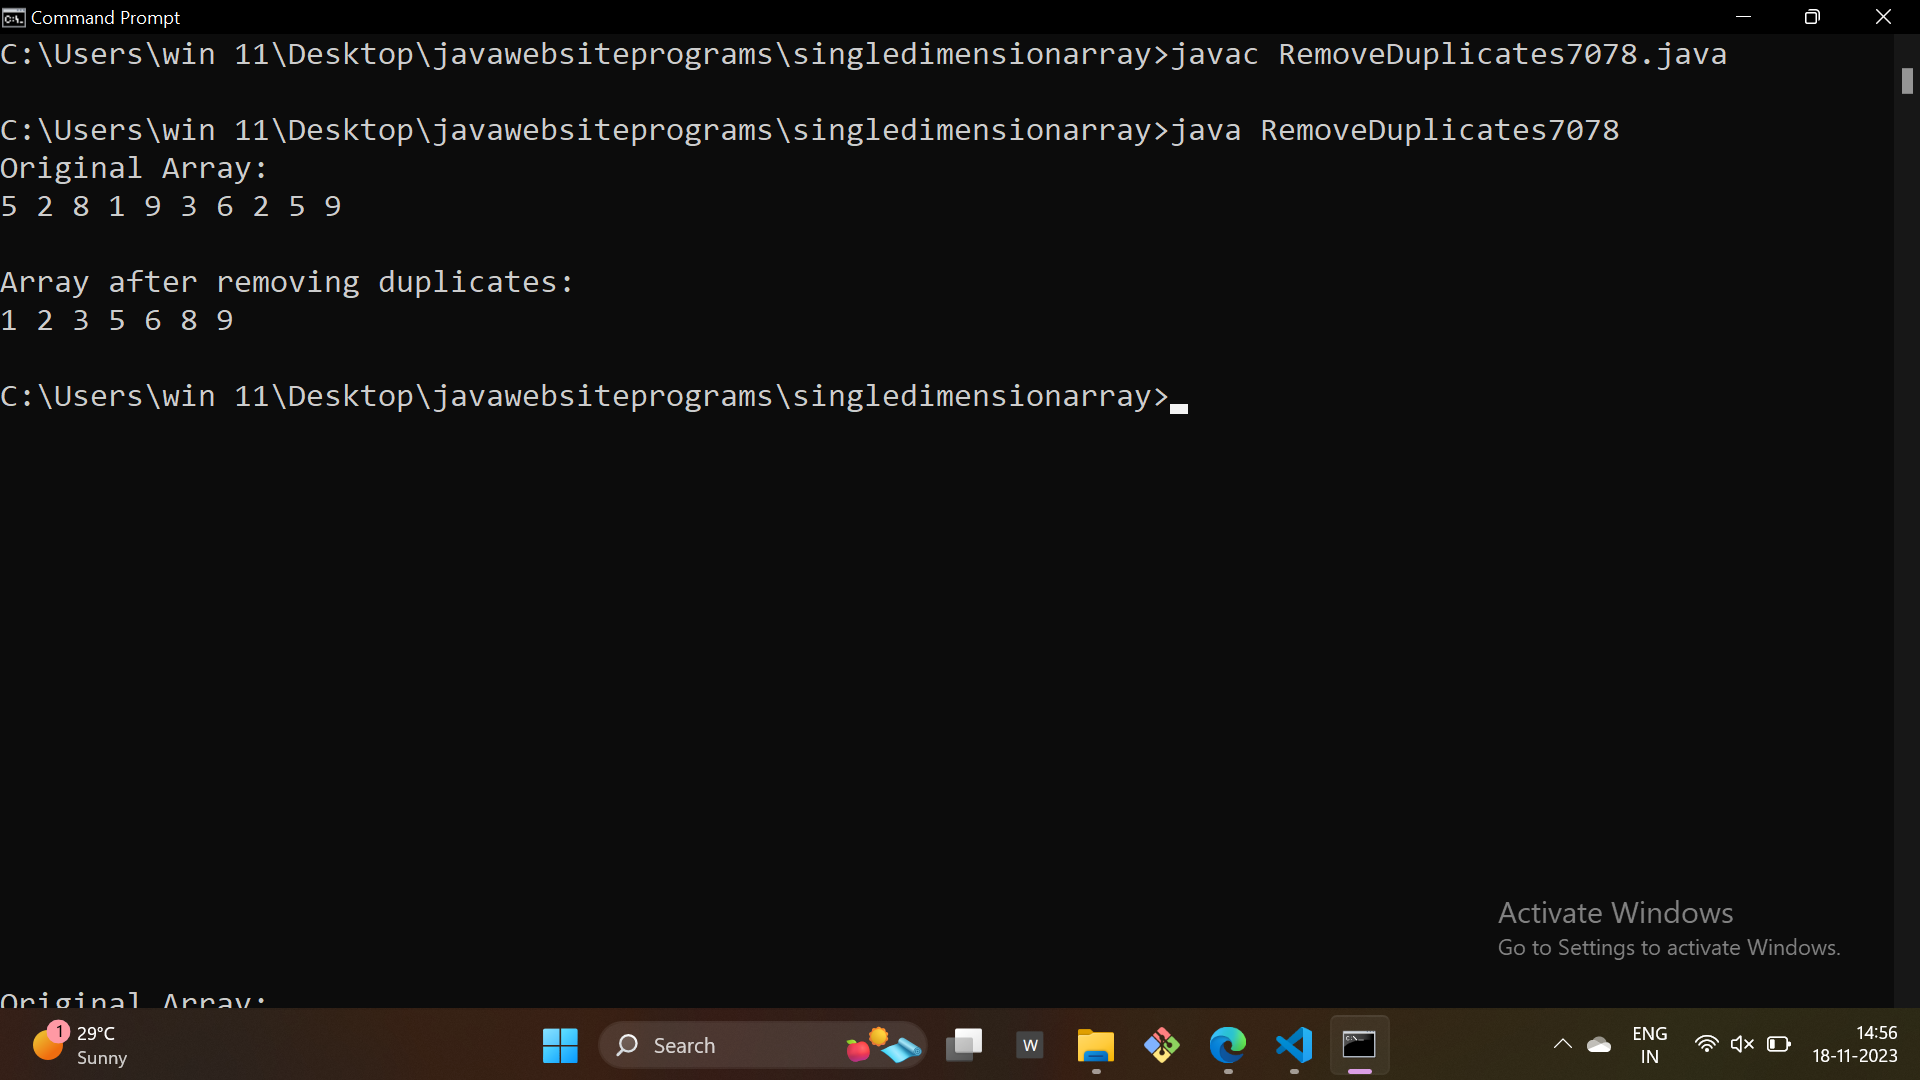1920x1080 pixels.
Task: Switch to Visual Studio Code
Action: 1294,1045
